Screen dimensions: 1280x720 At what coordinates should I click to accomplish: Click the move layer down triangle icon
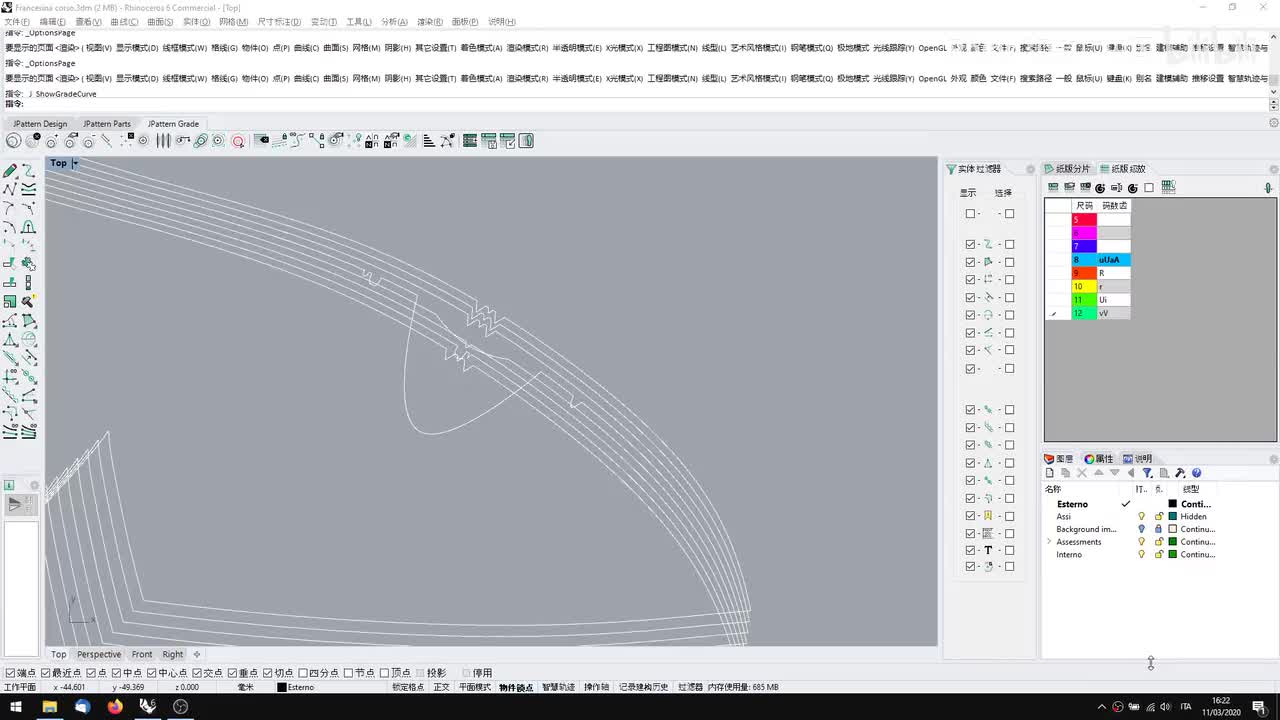pos(1115,473)
